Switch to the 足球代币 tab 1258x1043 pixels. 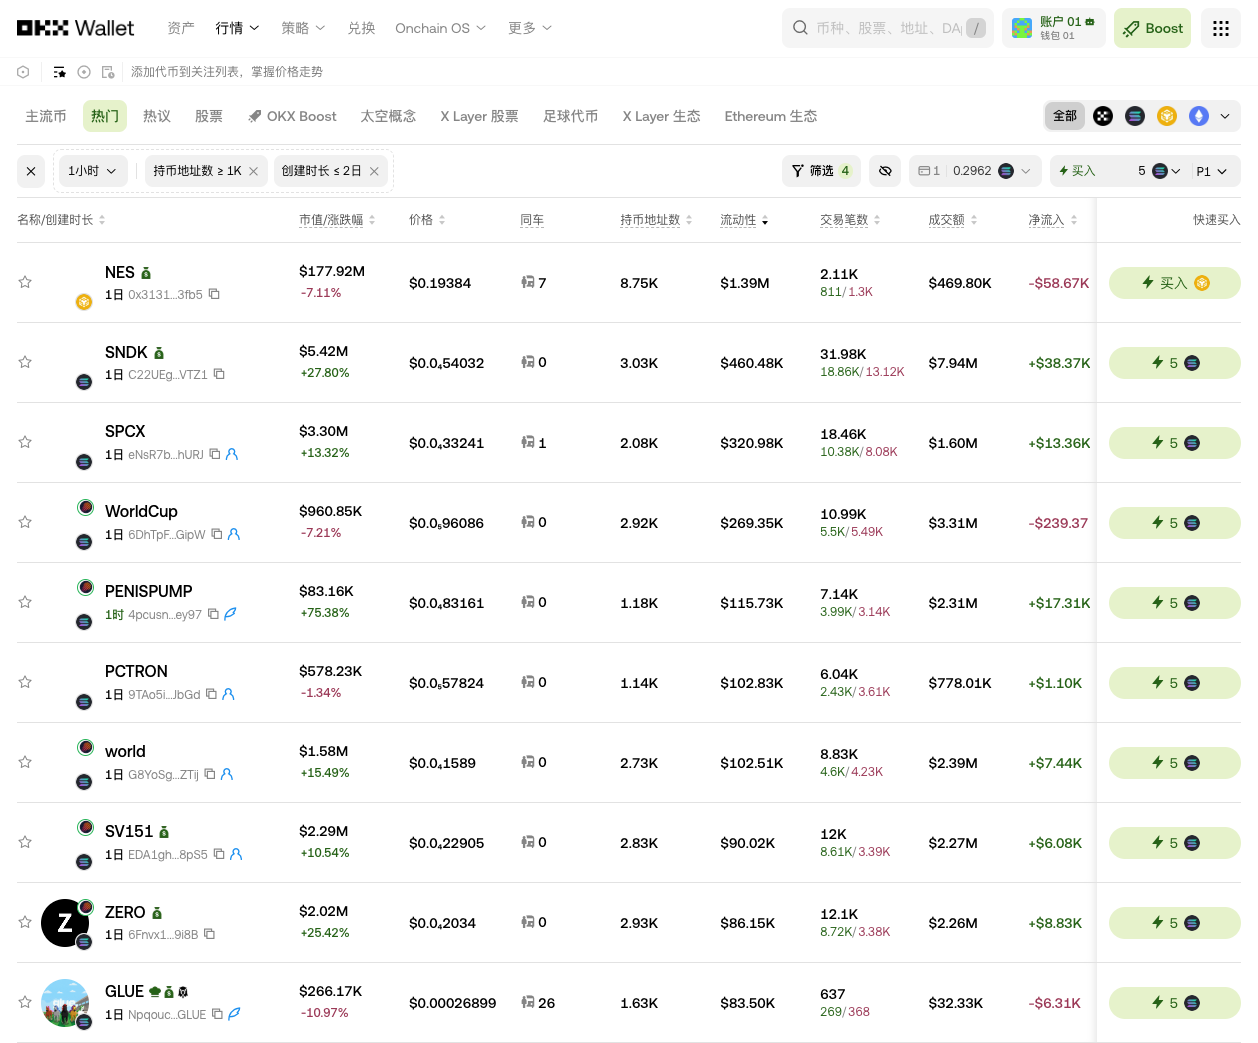[571, 116]
